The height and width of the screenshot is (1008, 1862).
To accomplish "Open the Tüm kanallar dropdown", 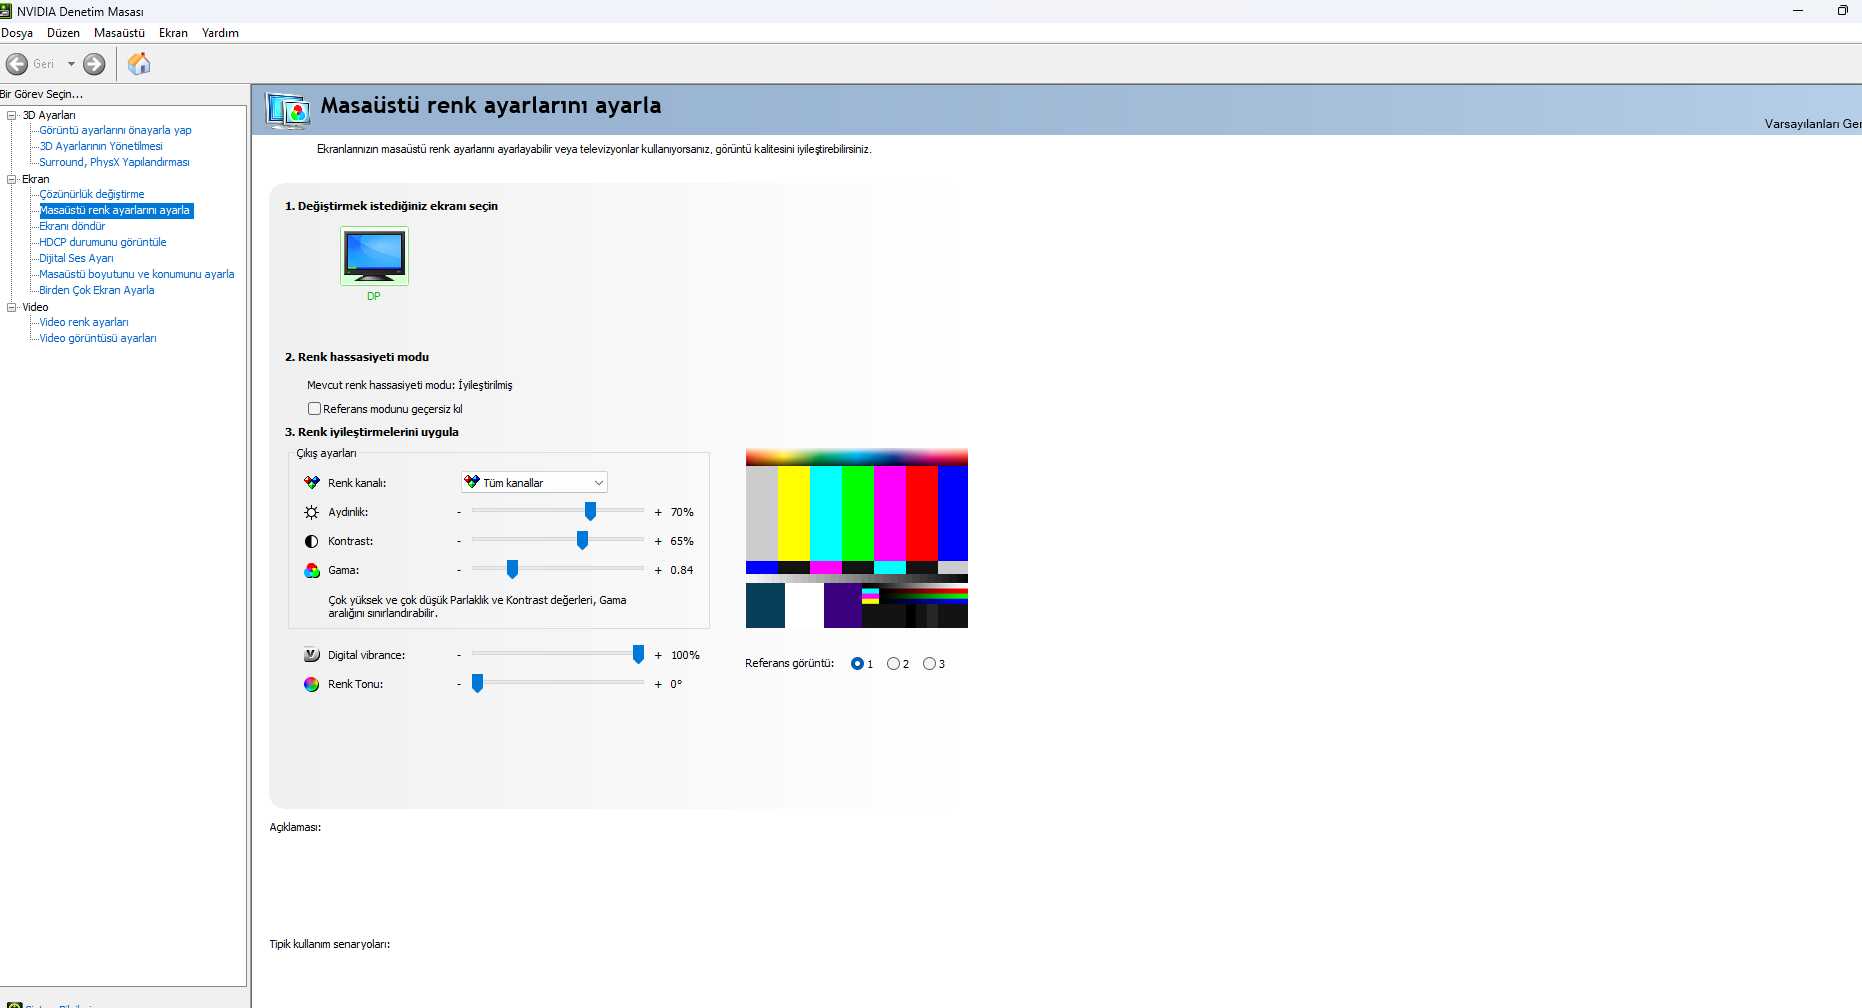I will pyautogui.click(x=534, y=482).
